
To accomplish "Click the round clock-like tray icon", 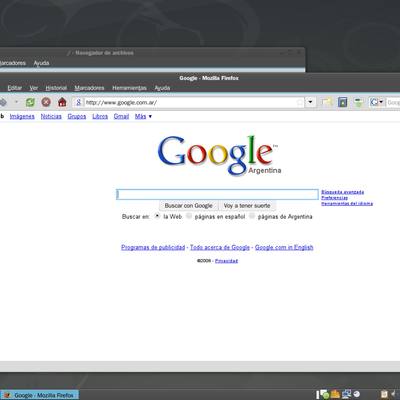I will click(357, 394).
